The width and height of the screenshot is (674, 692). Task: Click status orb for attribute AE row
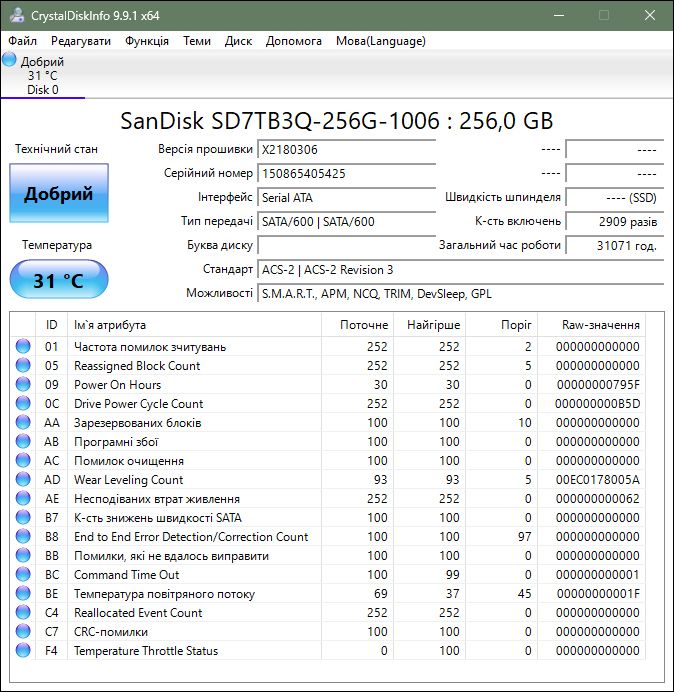click(x=23, y=498)
